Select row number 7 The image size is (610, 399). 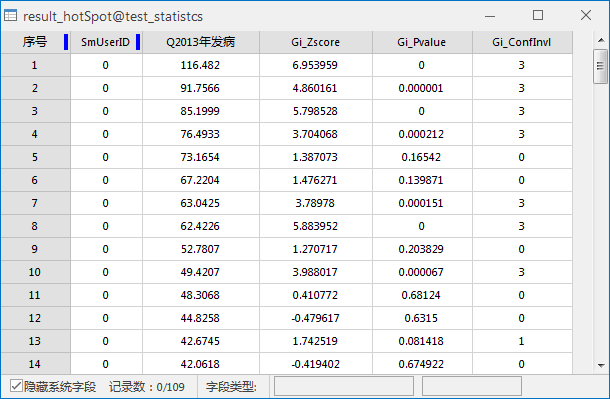35,203
